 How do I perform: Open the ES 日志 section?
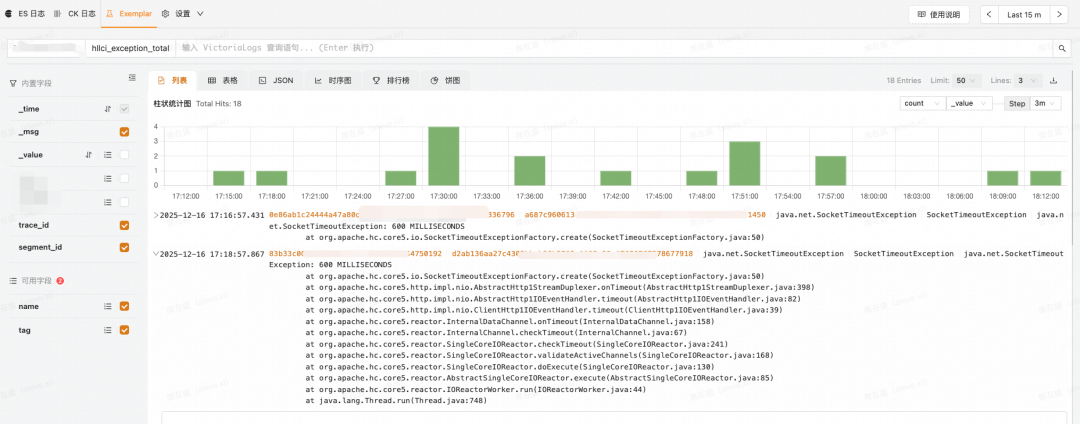click(x=25, y=14)
